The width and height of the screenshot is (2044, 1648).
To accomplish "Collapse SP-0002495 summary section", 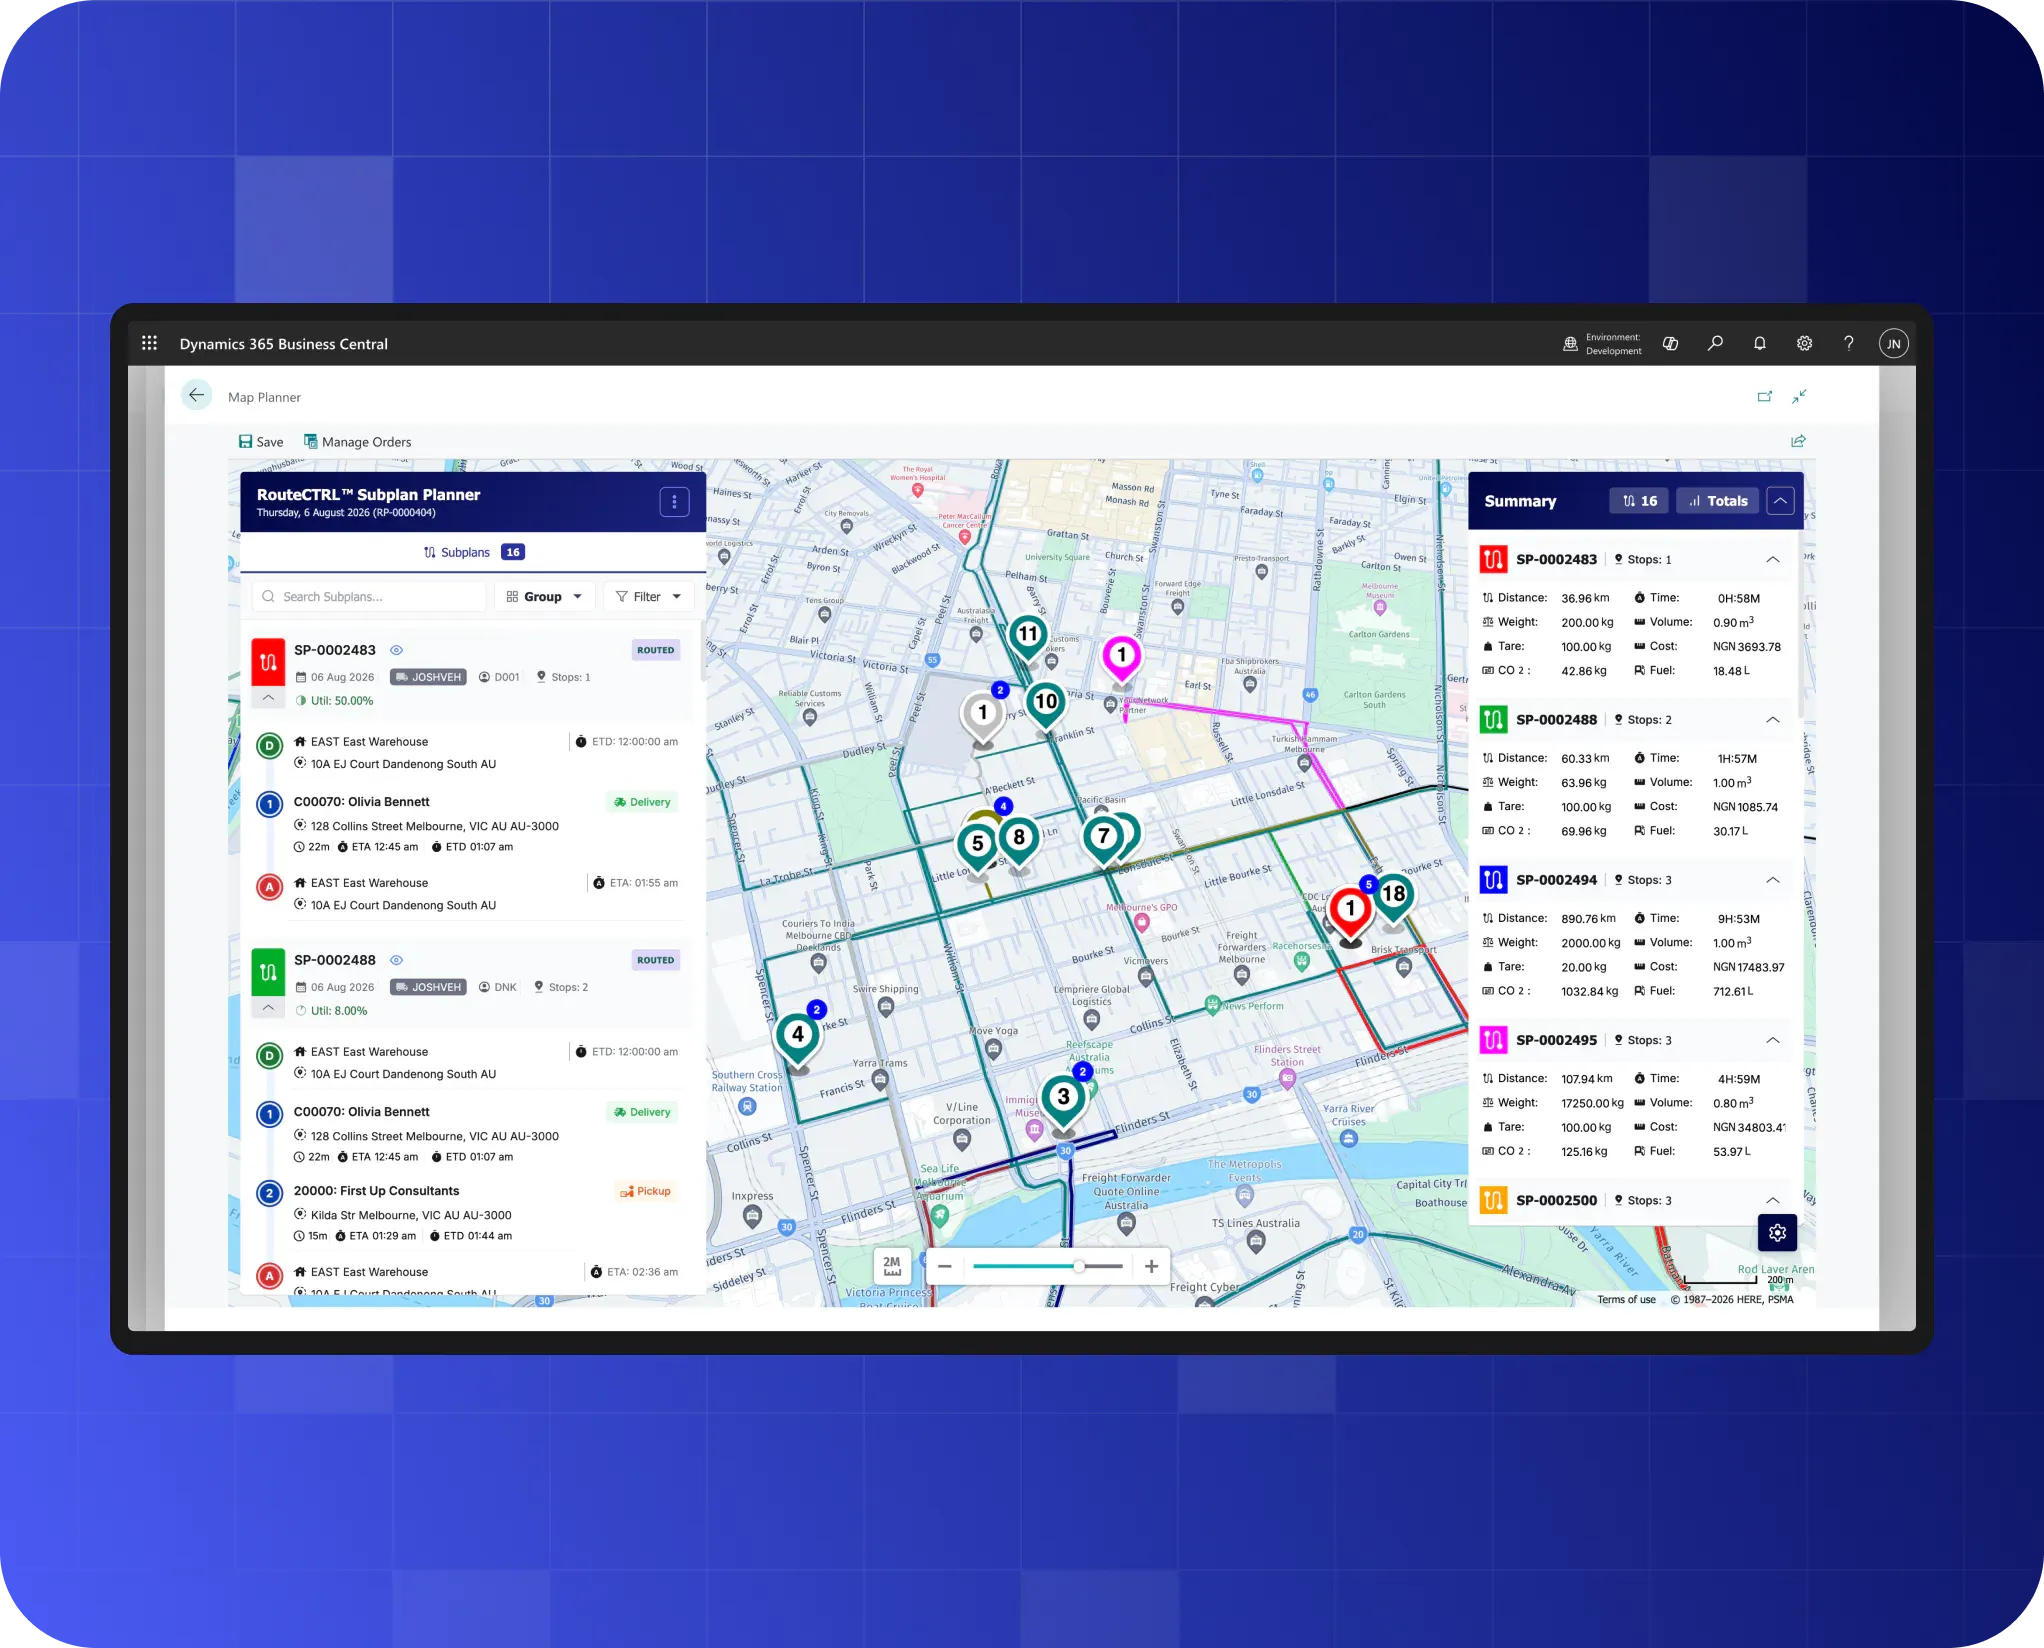I will [x=1773, y=1040].
